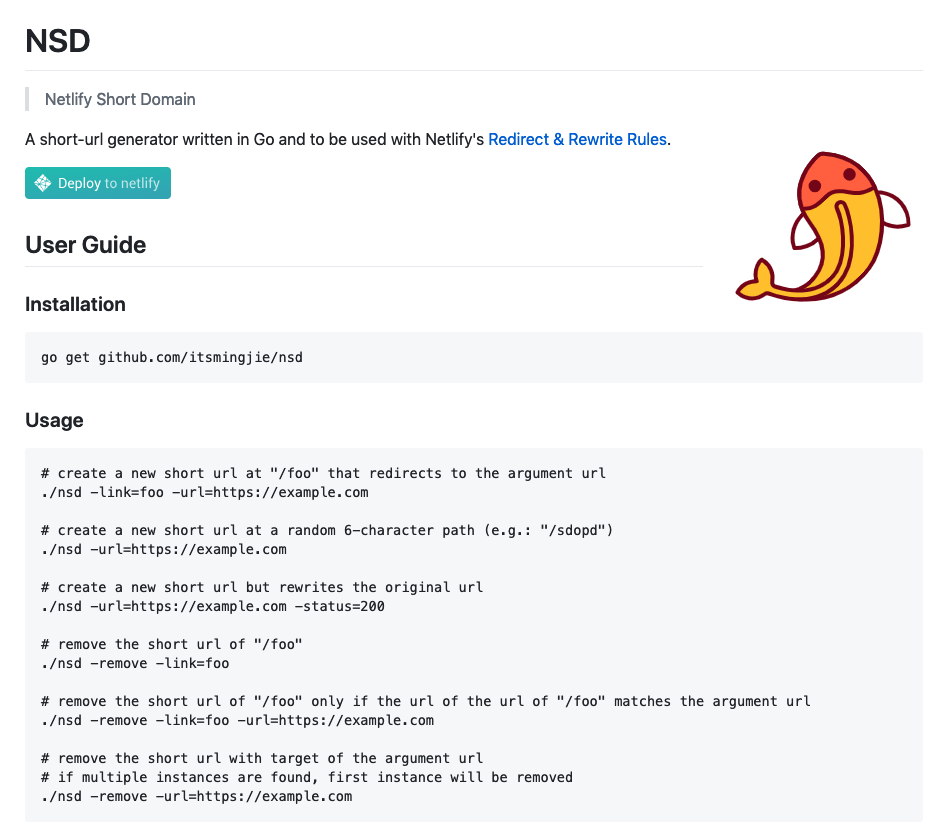Select the go get github.com/itsmingjie/nsd command
The image size is (938, 828).
[x=170, y=356]
